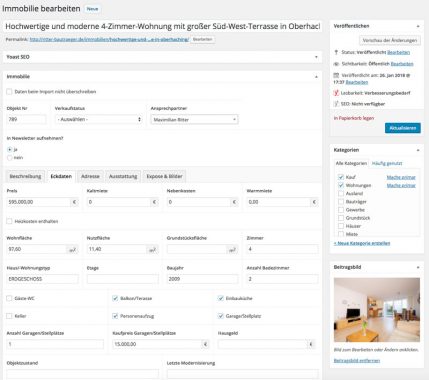Click Bearbeiten link next to Sichtbarkeit
Viewport: 429px width, 380px height.
(x=402, y=64)
